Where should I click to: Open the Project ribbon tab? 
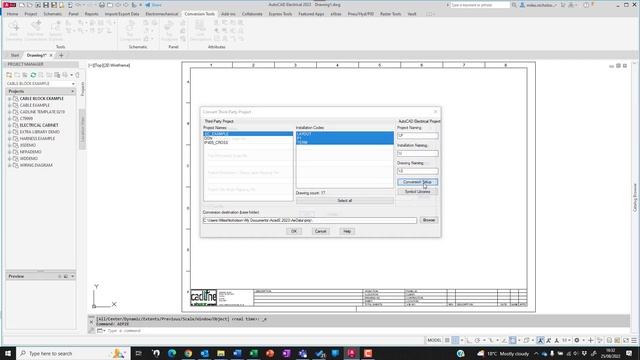click(x=31, y=14)
